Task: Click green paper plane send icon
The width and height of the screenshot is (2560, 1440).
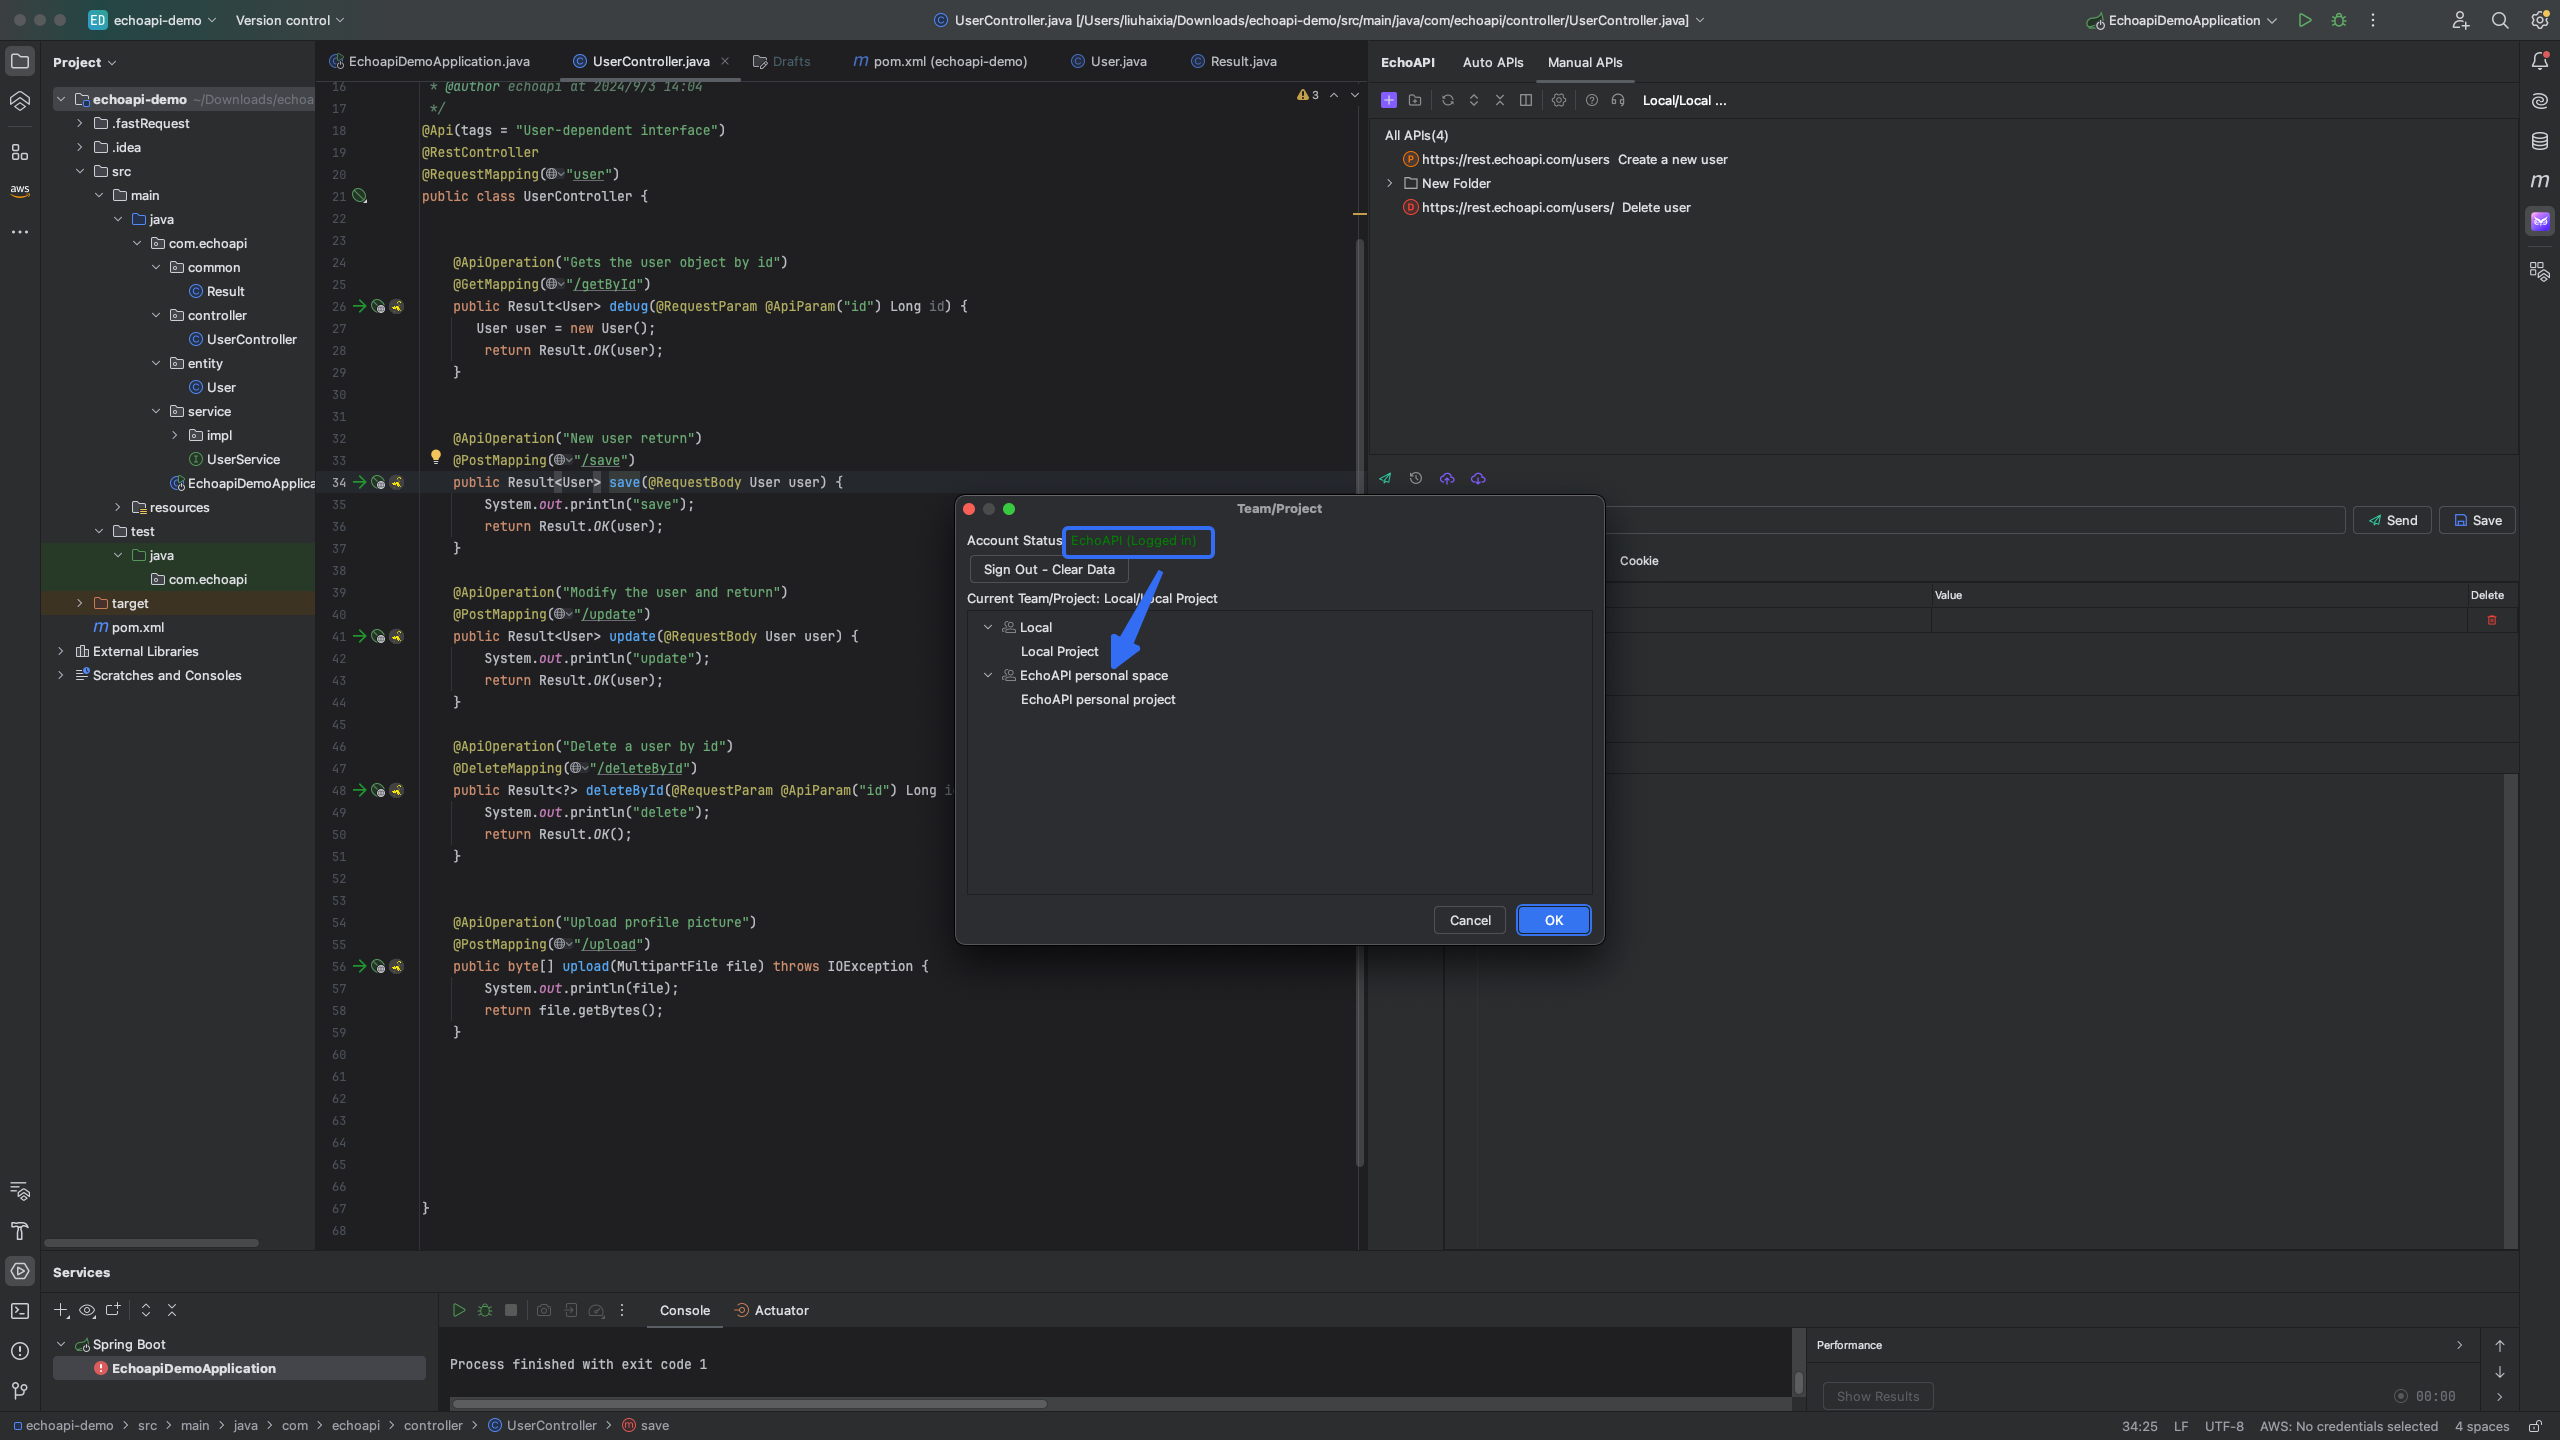Action: pos(1385,479)
